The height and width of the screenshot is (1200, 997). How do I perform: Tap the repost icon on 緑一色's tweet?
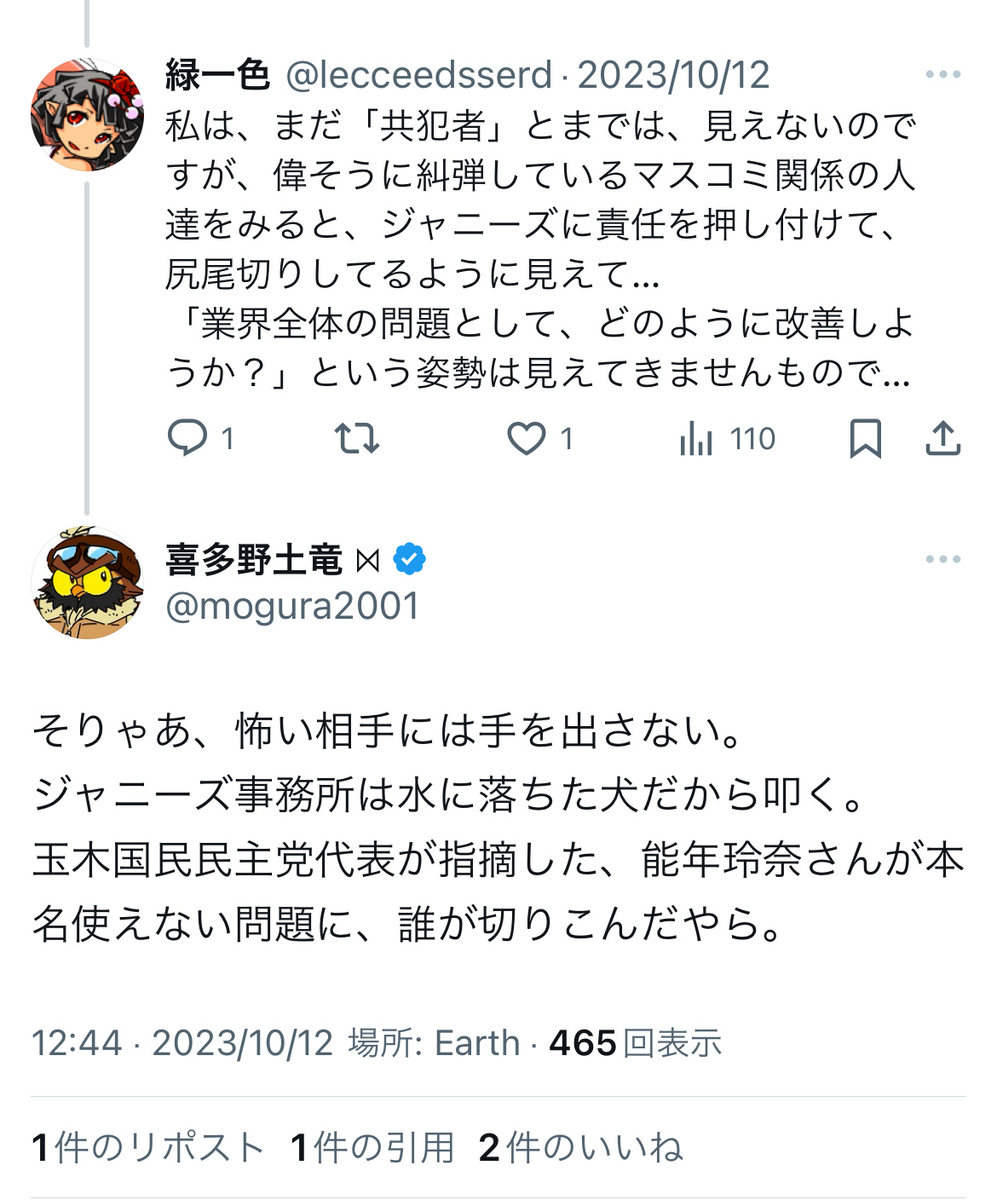357,439
